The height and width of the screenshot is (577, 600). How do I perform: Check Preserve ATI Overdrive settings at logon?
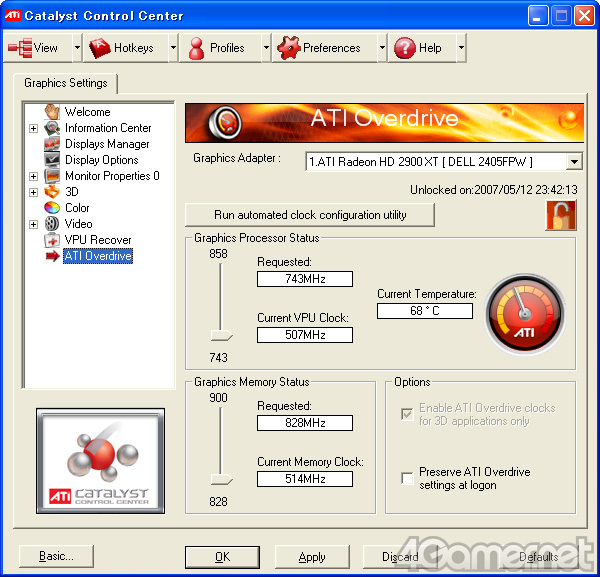tap(407, 478)
